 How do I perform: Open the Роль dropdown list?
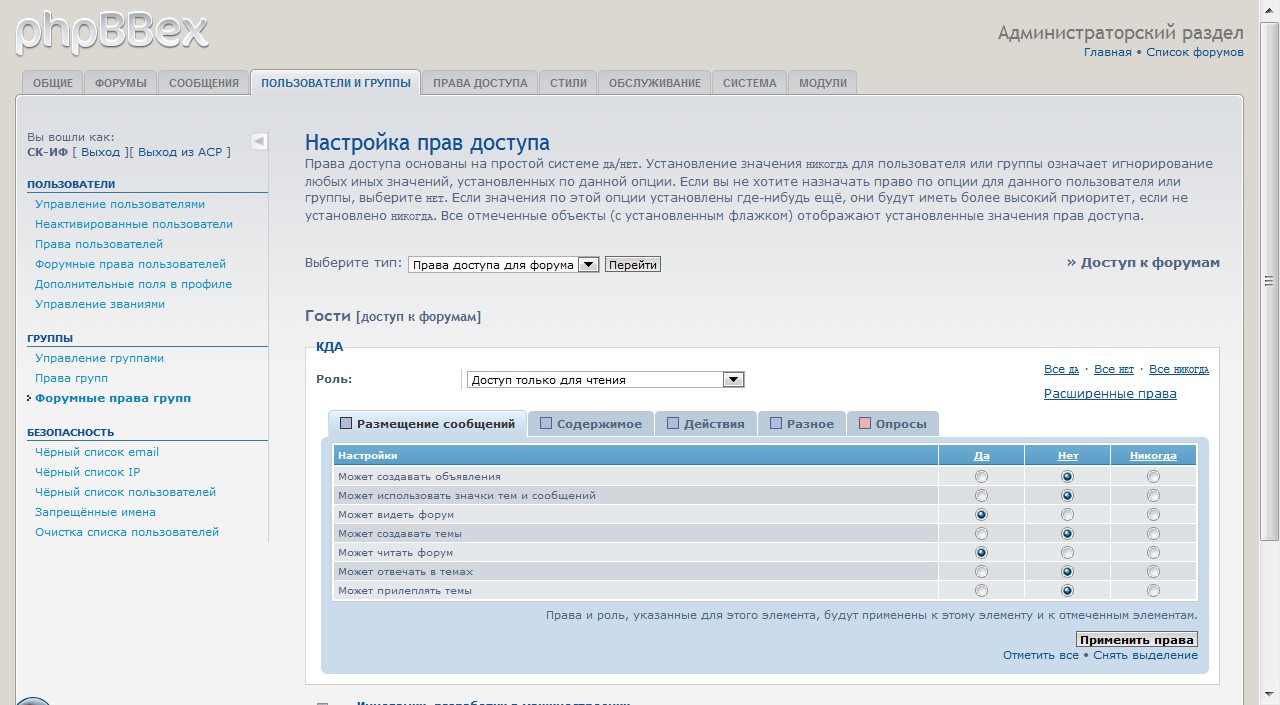coord(733,380)
